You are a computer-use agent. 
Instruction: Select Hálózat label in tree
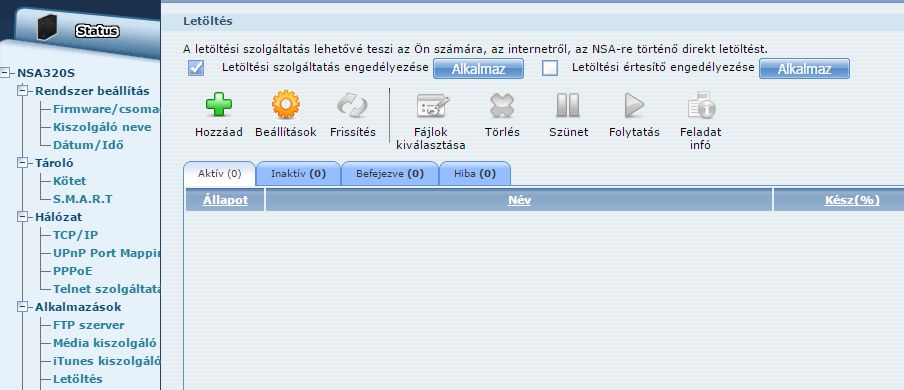[58, 217]
